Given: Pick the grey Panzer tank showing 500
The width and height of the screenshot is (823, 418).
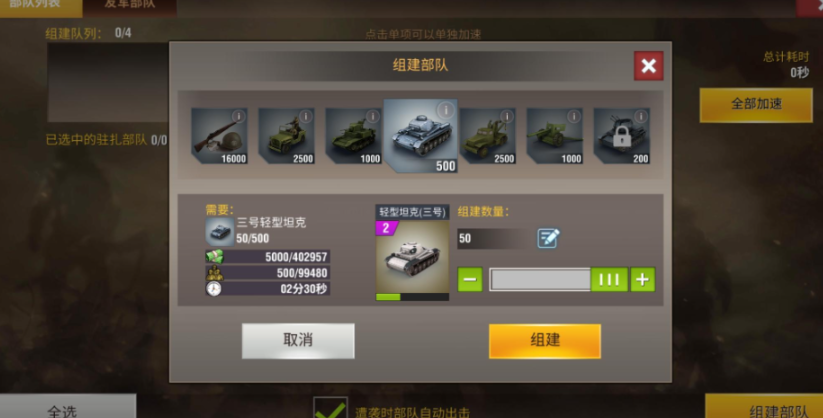Looking at the screenshot, I should [x=420, y=136].
